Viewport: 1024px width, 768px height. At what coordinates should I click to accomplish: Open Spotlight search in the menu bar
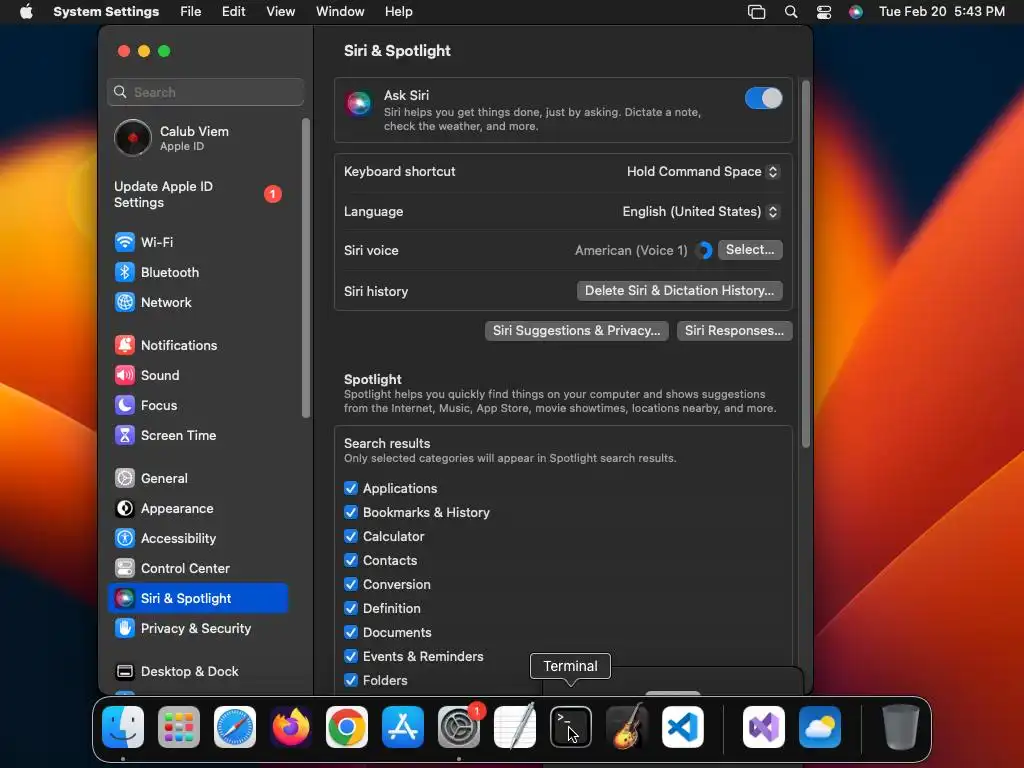click(x=791, y=12)
